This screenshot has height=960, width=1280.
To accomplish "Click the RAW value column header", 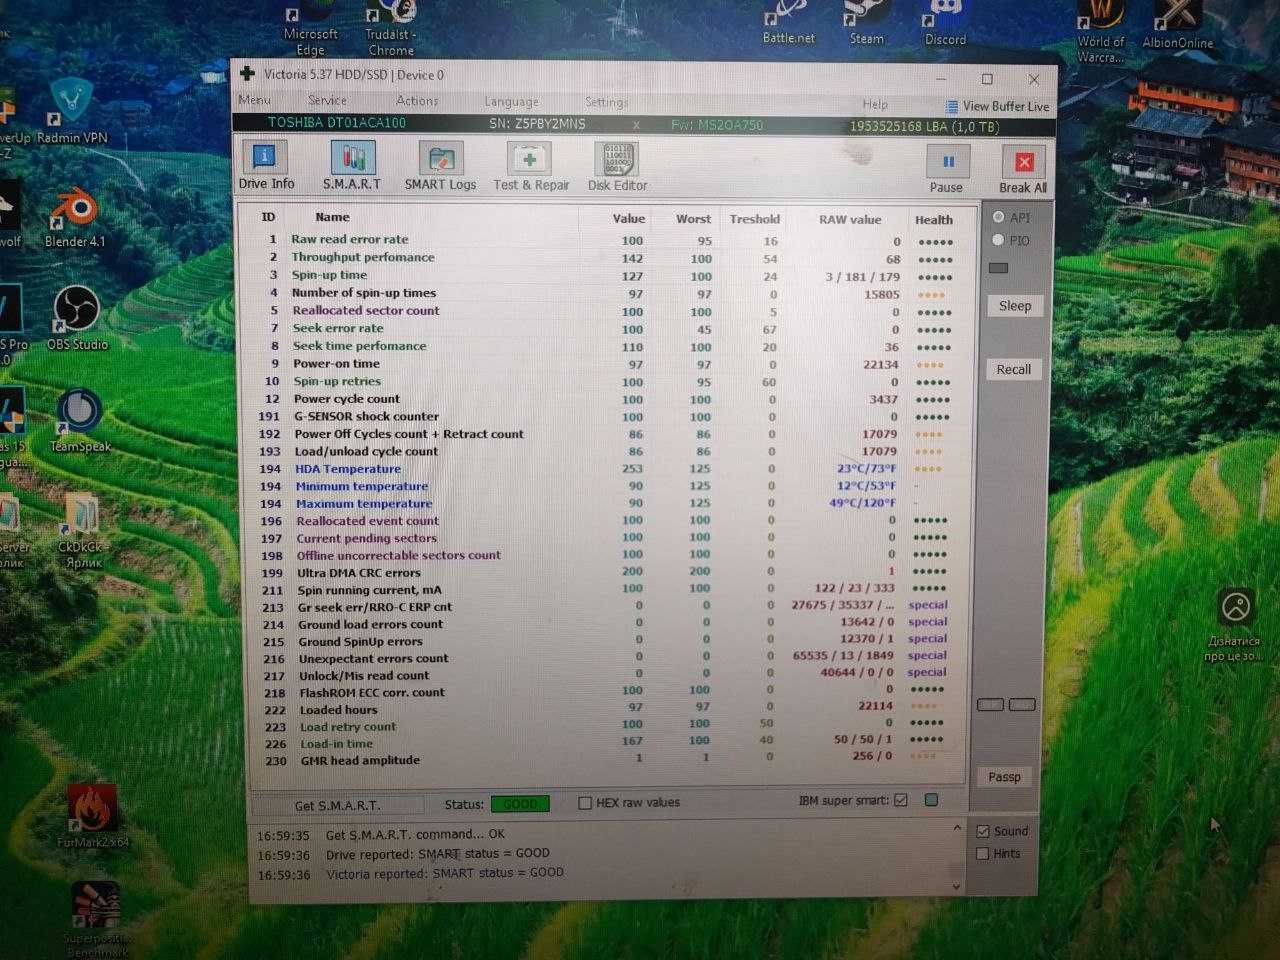I will click(850, 219).
